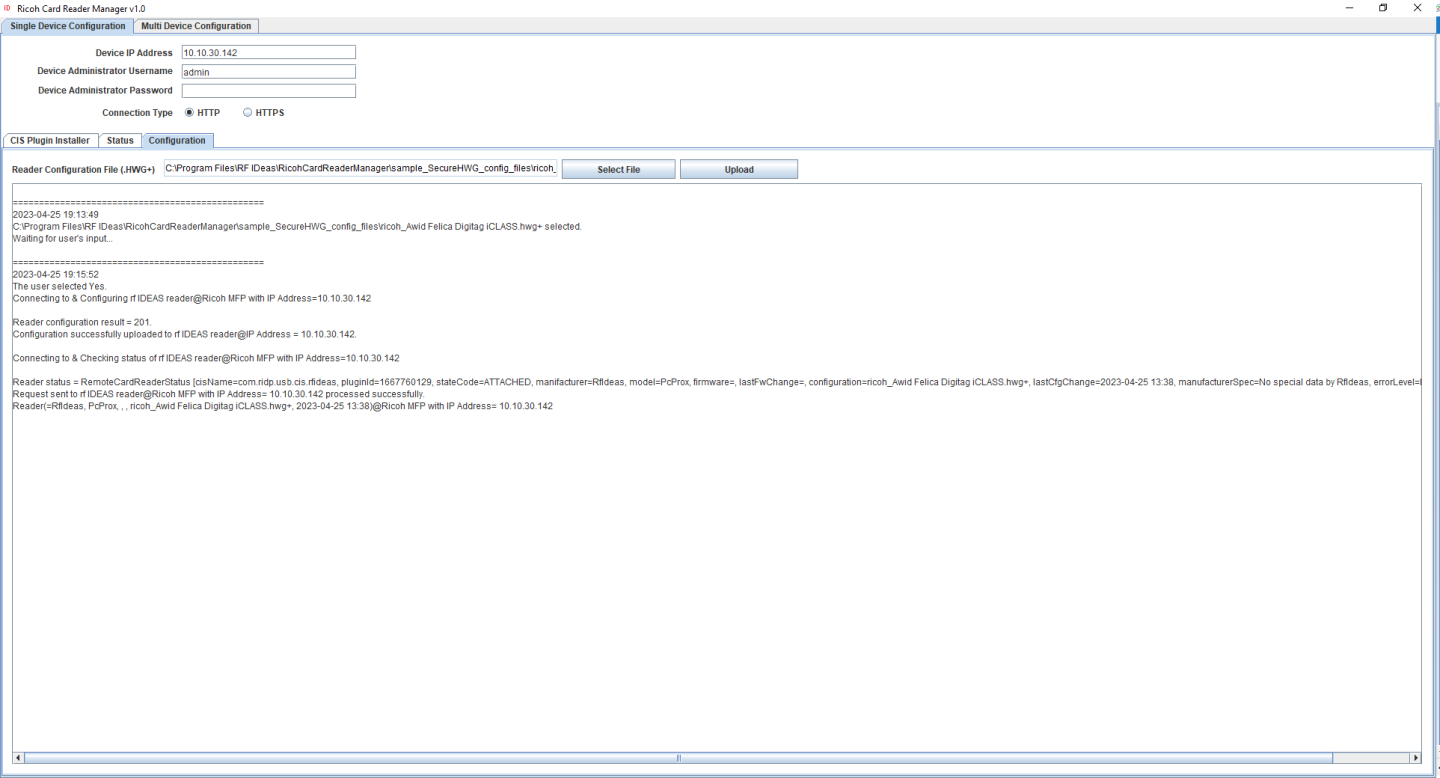Click 'Request sent to rf IDEAS reader' line

click(218, 395)
